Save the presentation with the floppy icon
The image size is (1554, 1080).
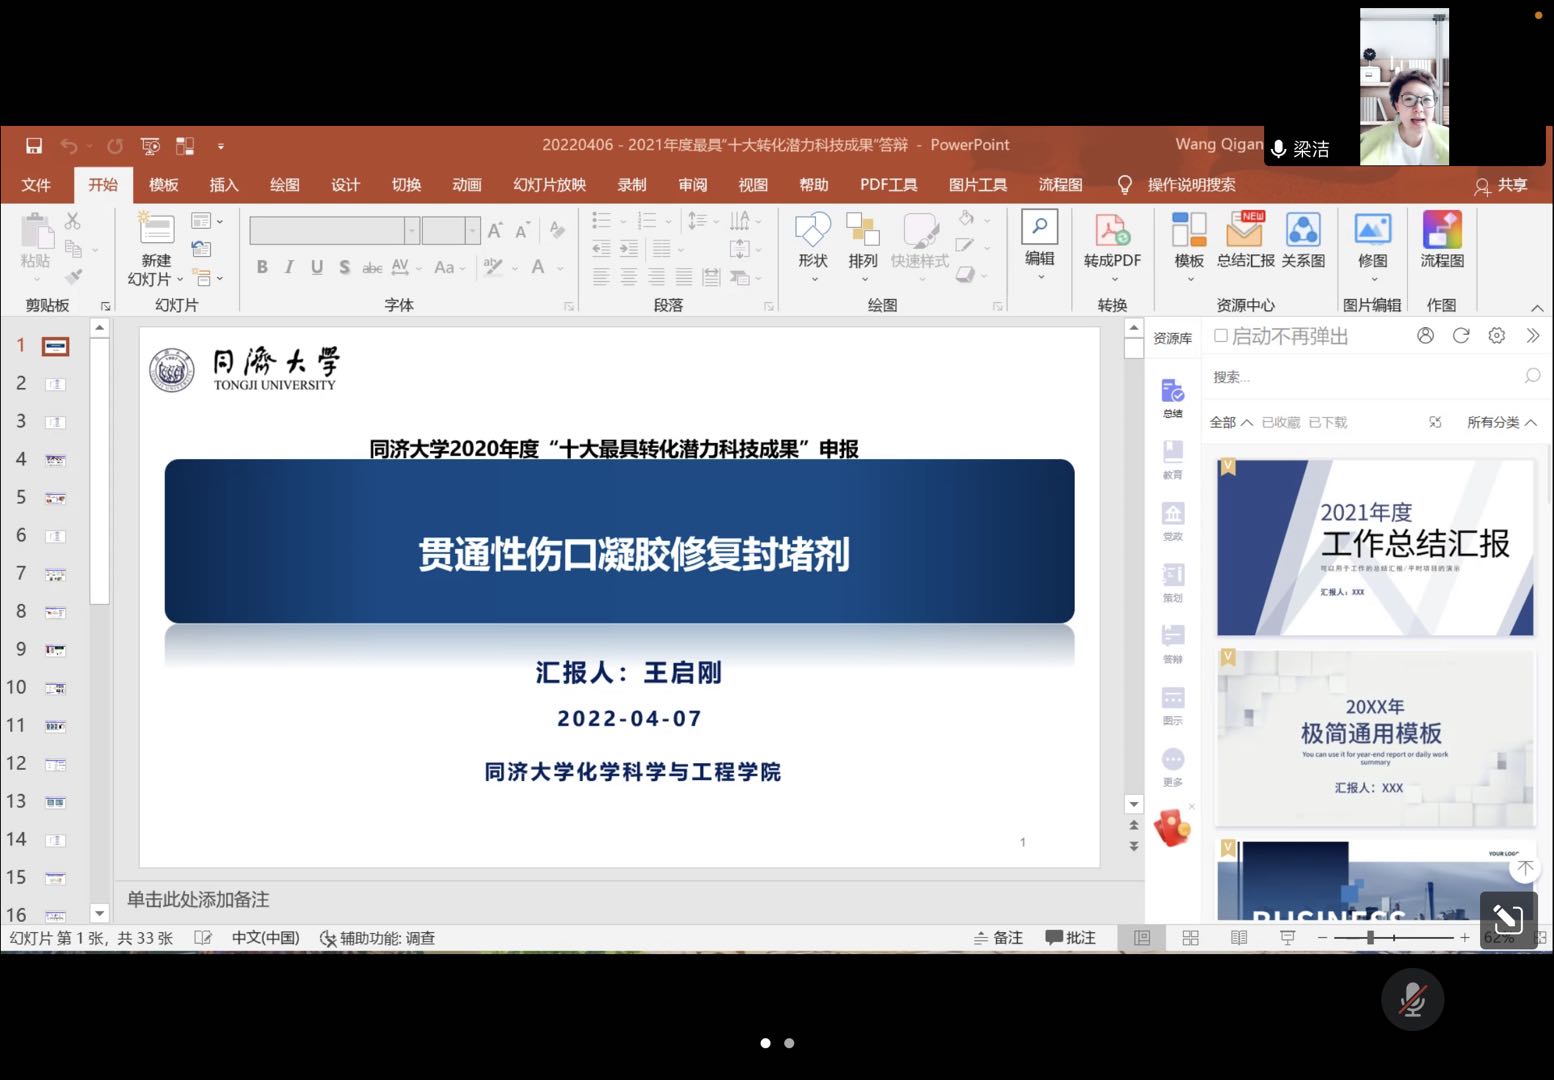coord(34,146)
